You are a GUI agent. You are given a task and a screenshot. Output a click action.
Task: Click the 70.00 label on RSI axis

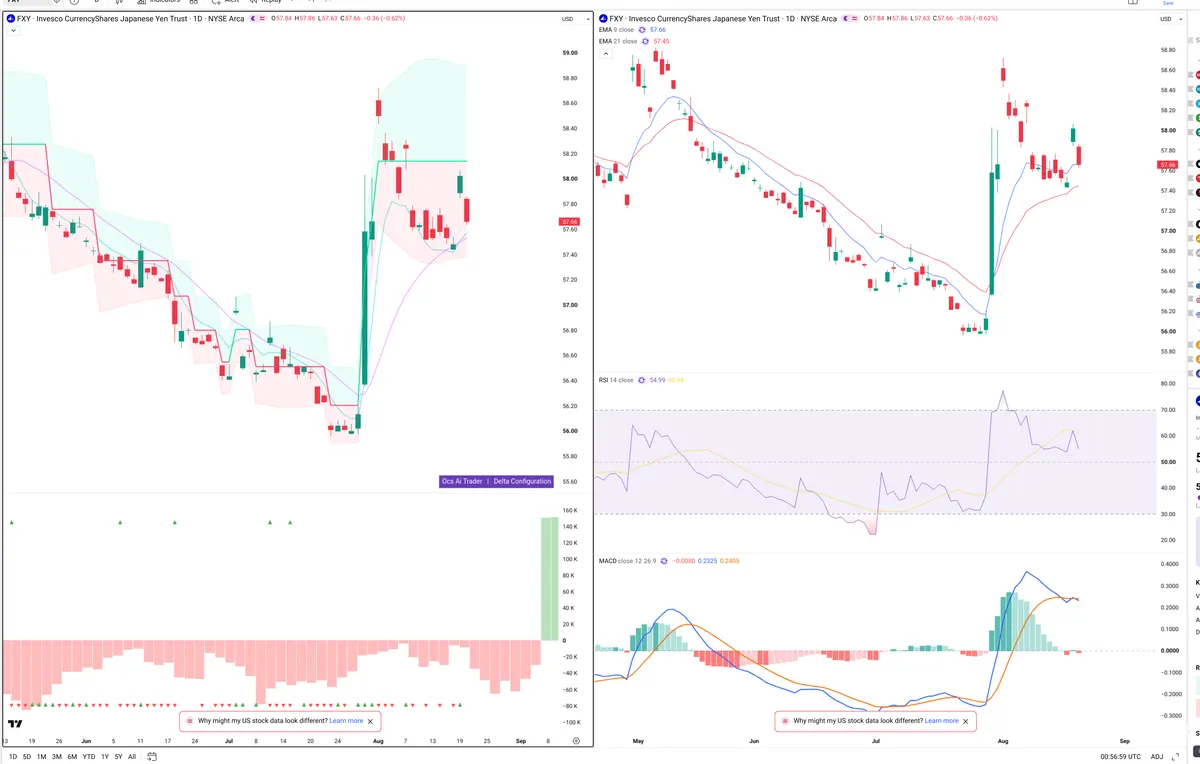(1166, 410)
